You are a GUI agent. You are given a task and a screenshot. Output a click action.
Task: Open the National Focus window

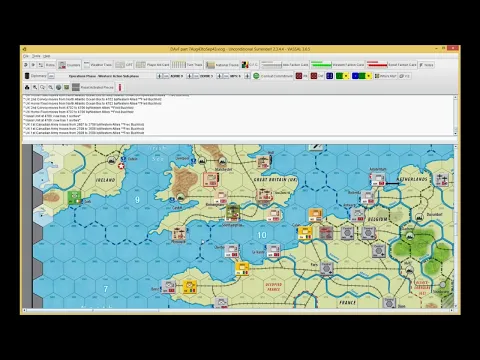[222, 65]
